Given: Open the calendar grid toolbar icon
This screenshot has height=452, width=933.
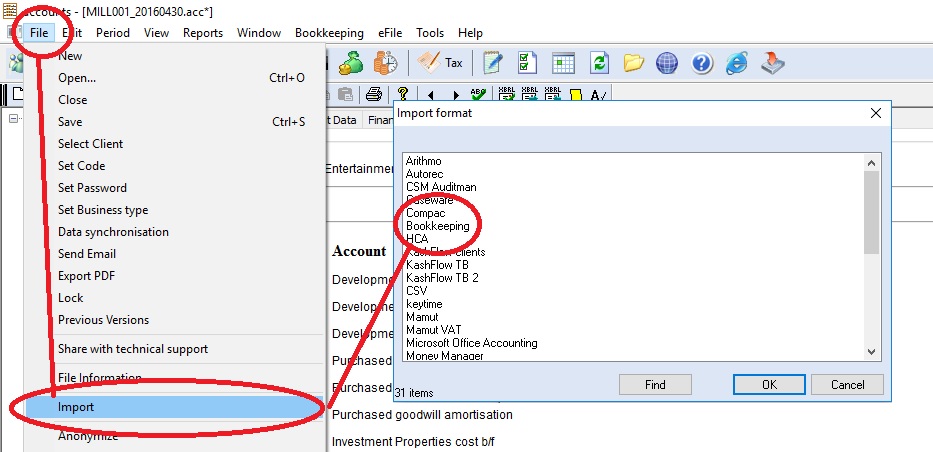Looking at the screenshot, I should 563,62.
